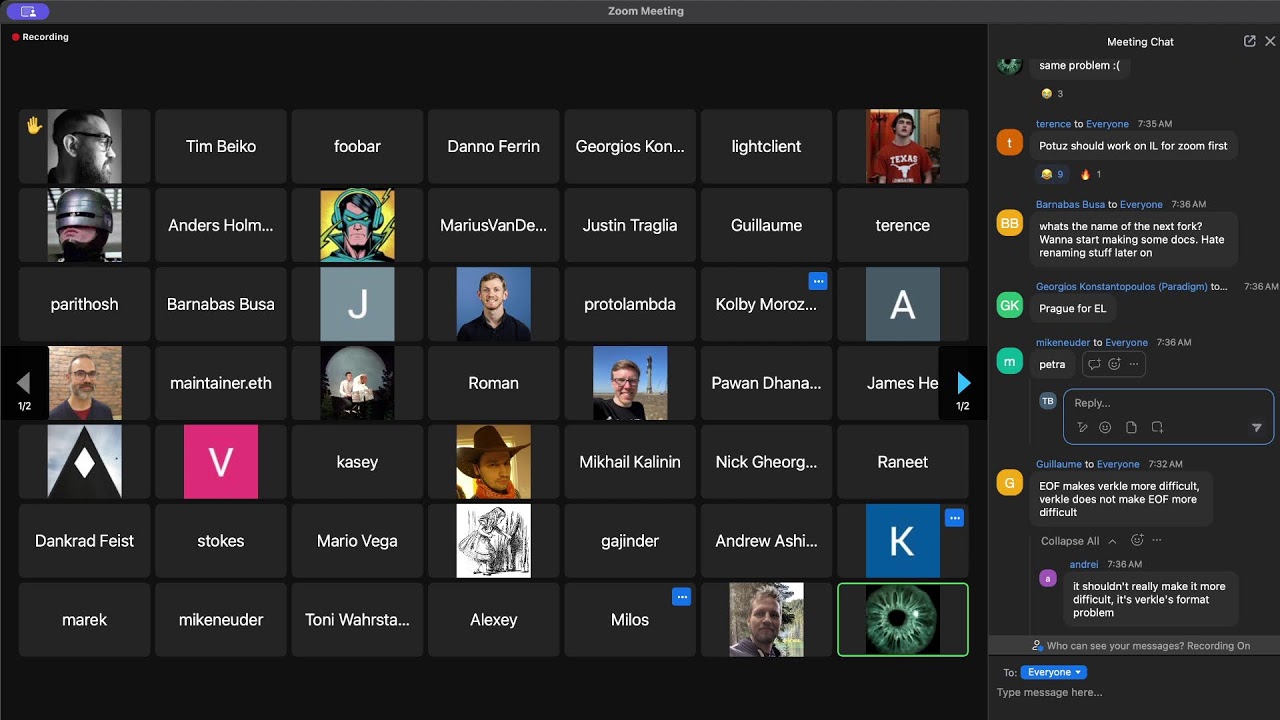The height and width of the screenshot is (720, 1280).
Task: Open emoji picker in reply box
Action: click(x=1105, y=427)
